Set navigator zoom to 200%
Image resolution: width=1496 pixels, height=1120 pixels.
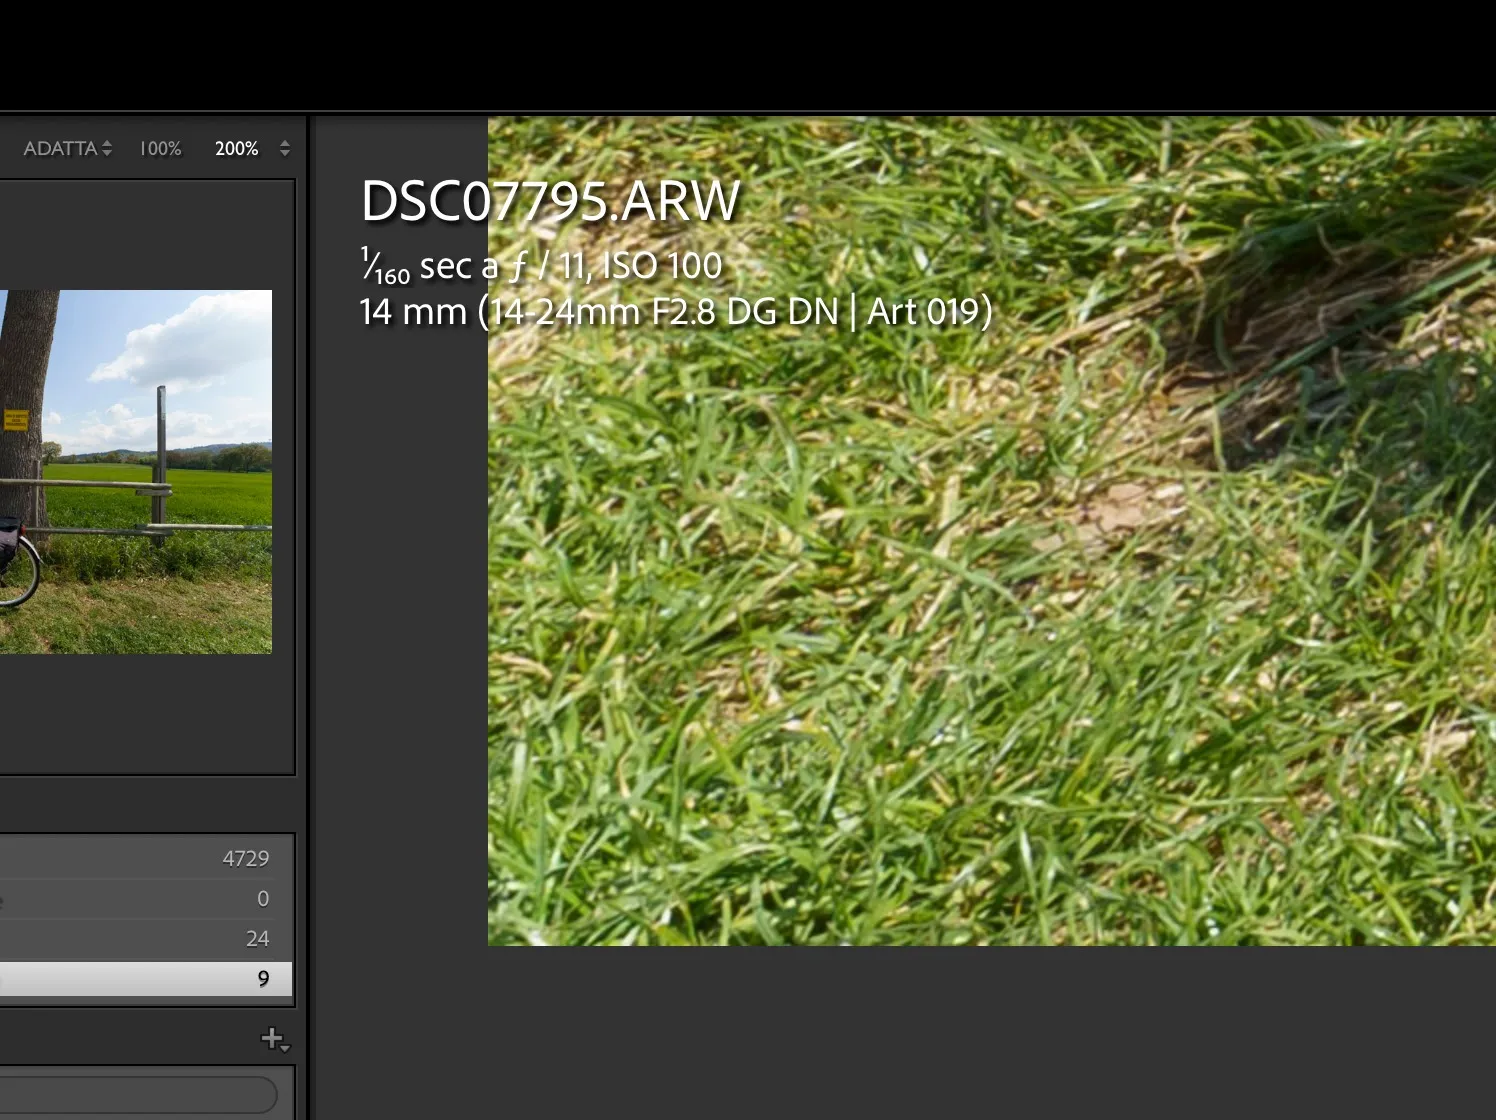pyautogui.click(x=236, y=148)
